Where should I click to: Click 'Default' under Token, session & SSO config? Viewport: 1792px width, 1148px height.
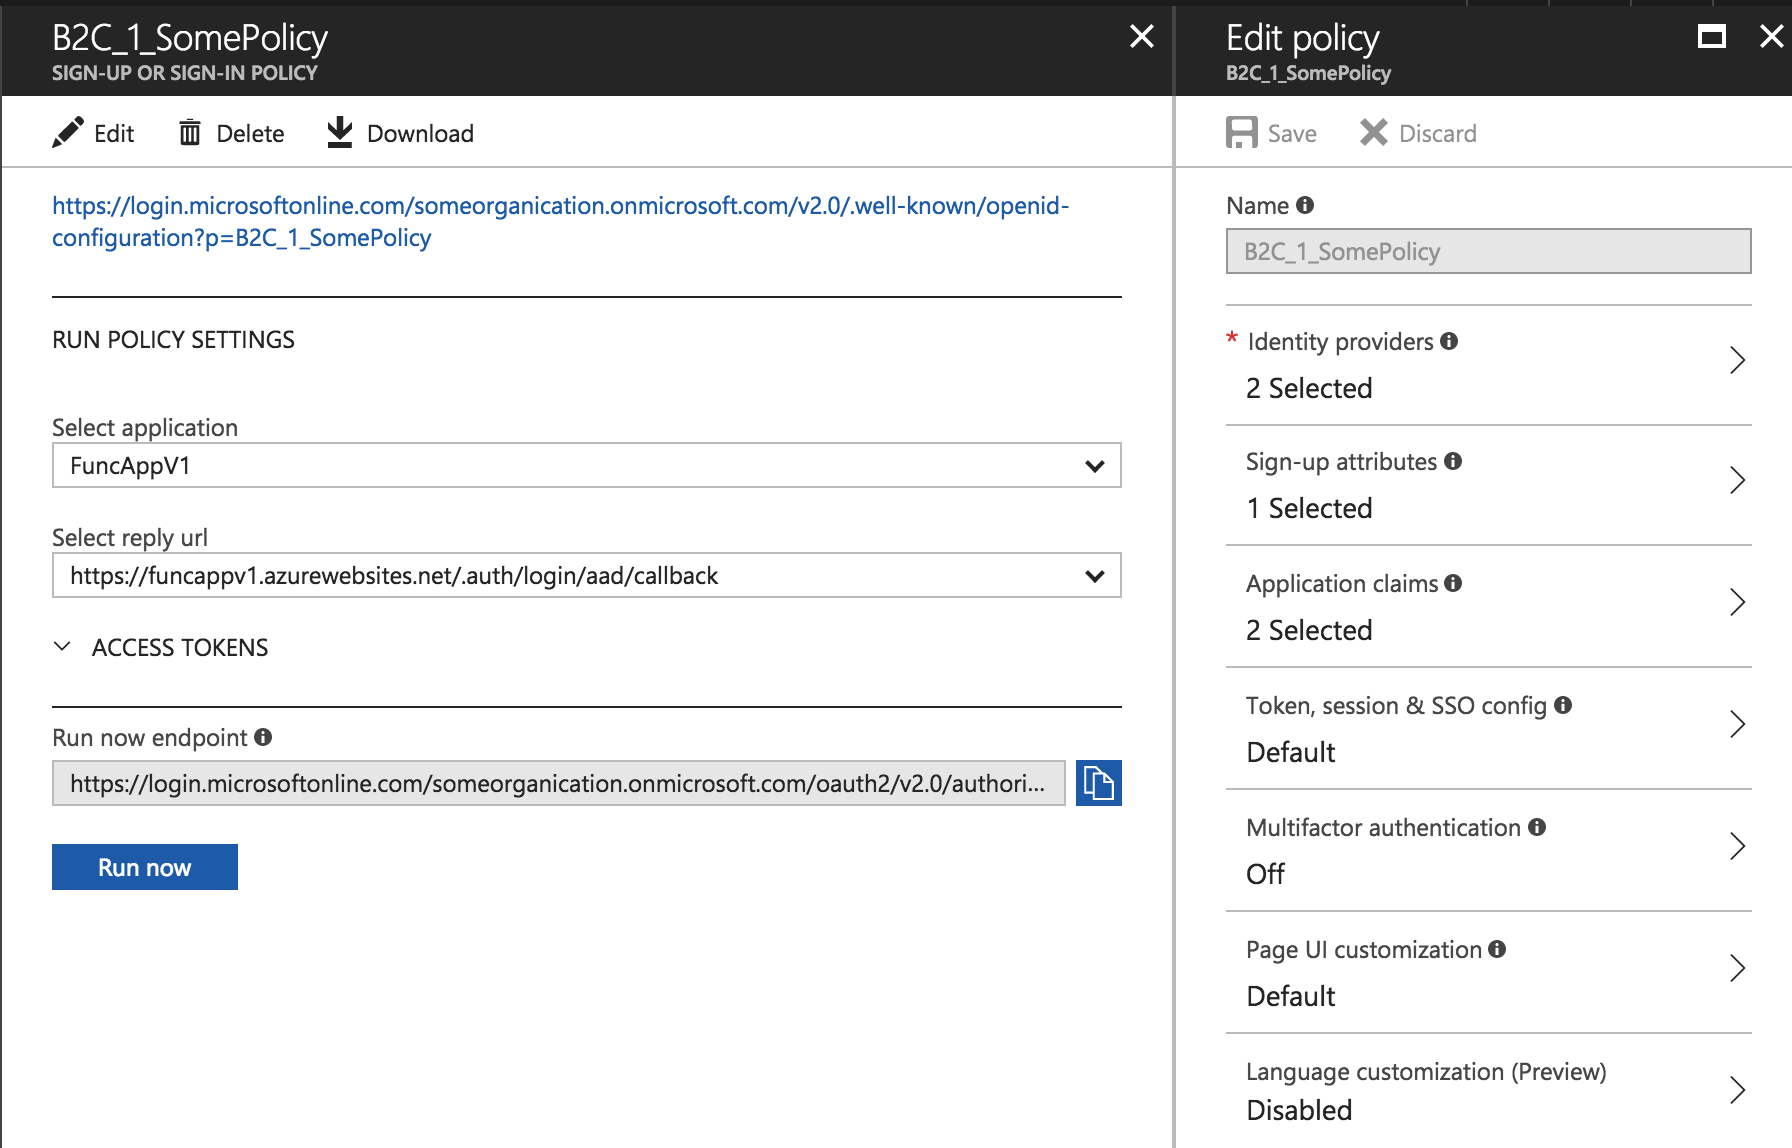[1290, 752]
